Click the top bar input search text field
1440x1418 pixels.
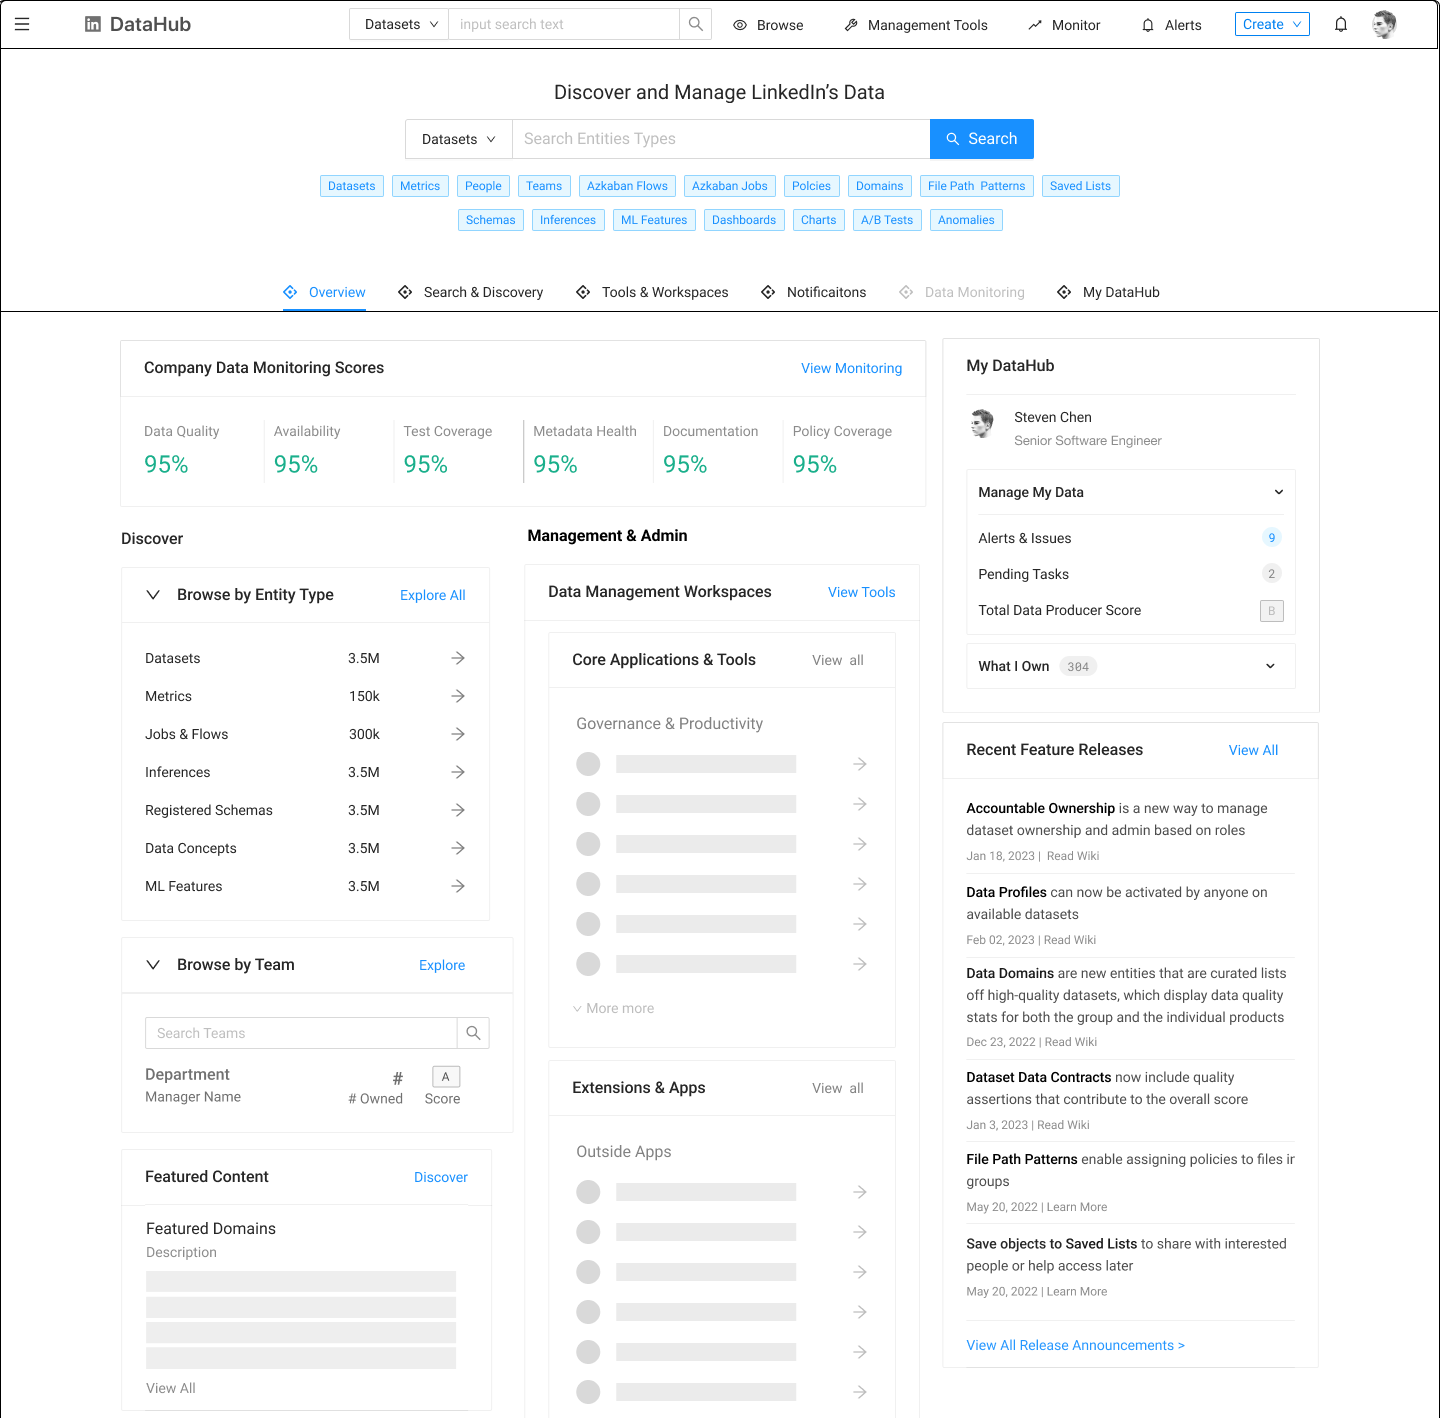[x=564, y=24]
